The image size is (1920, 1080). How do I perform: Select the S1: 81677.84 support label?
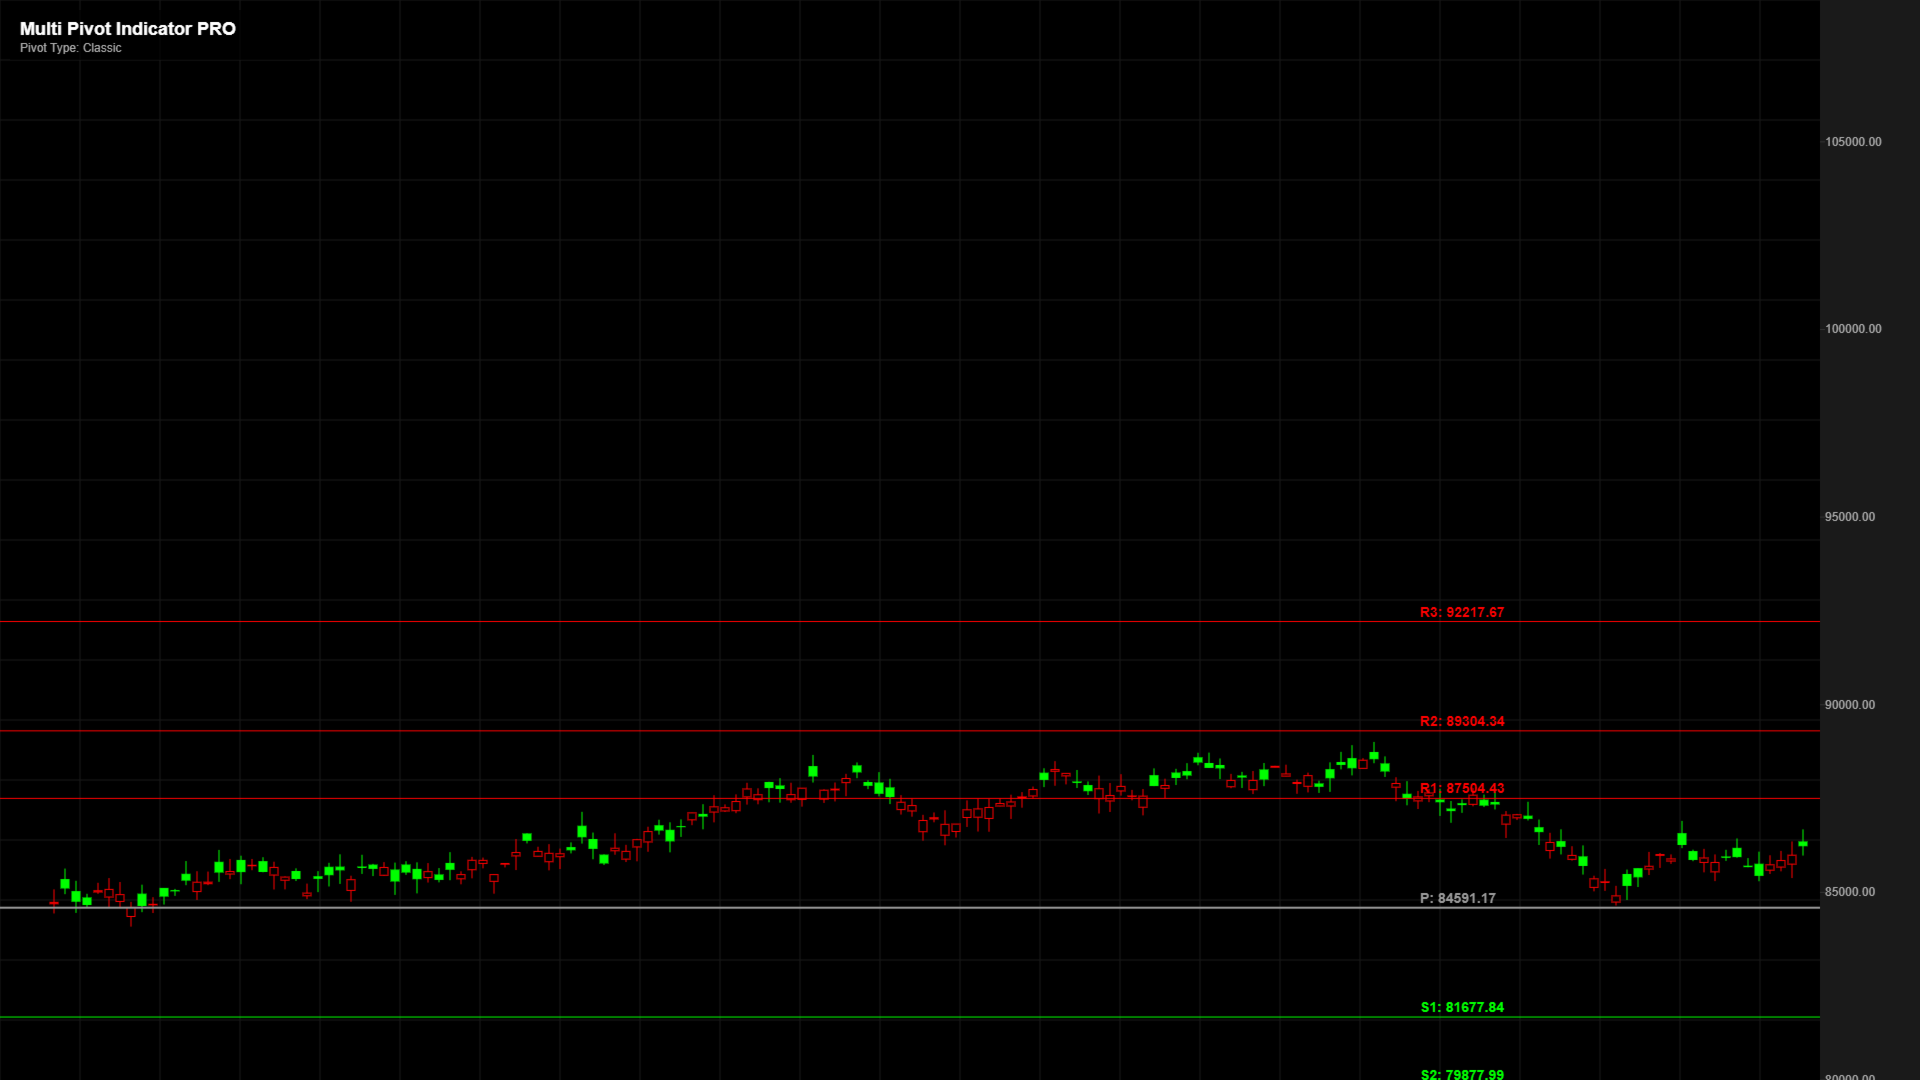(x=1461, y=1007)
